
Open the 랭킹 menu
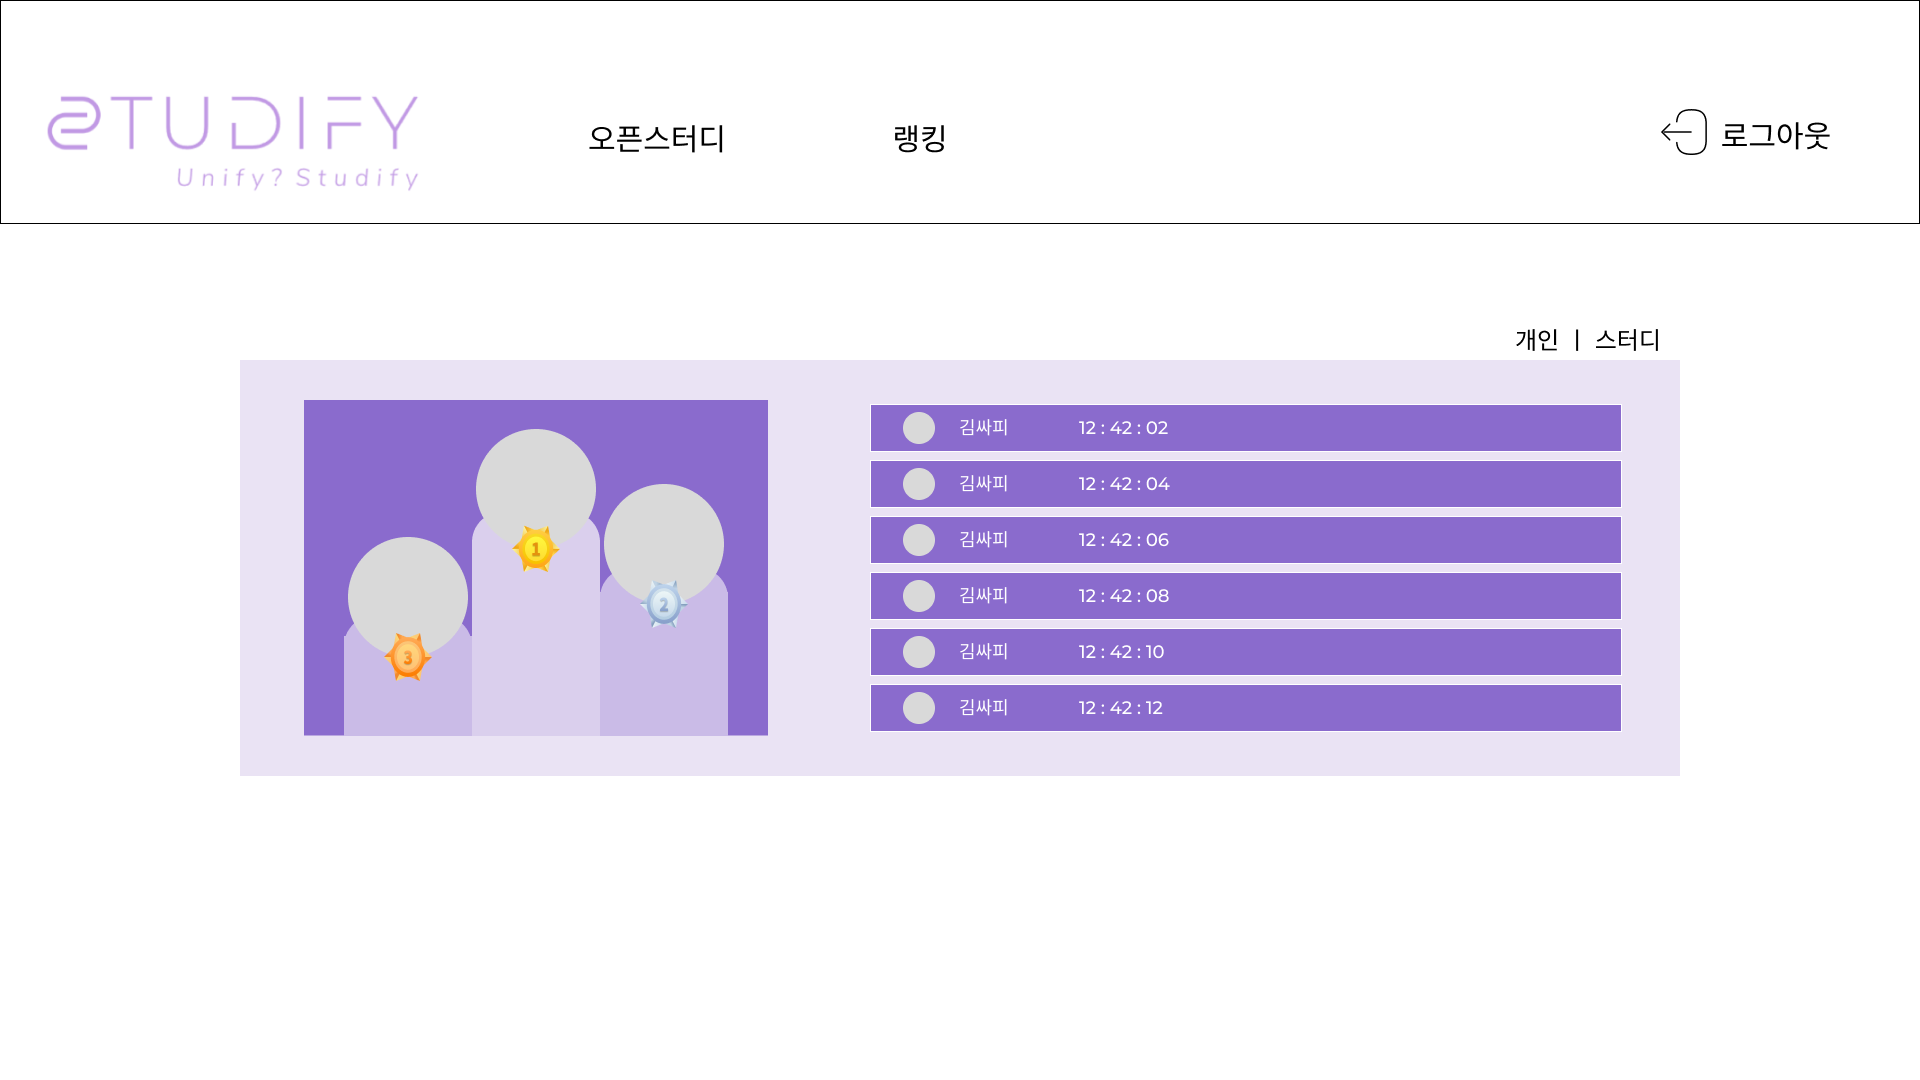pyautogui.click(x=919, y=138)
